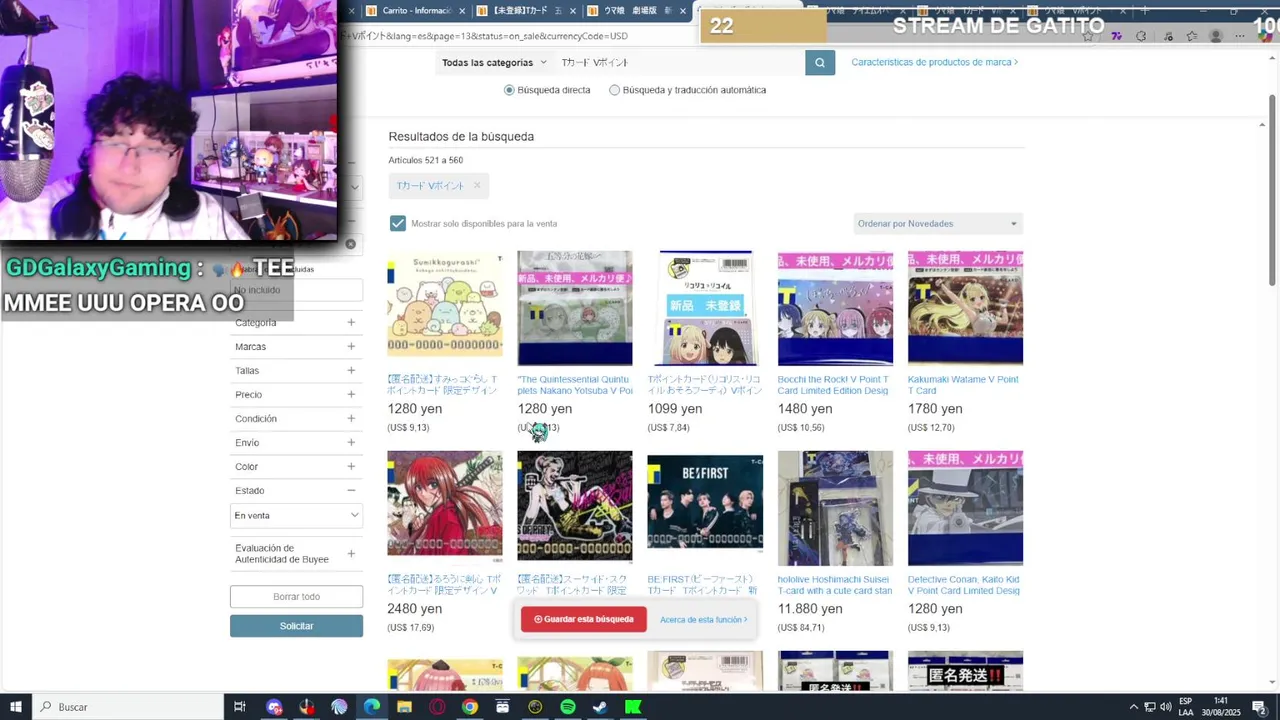
Task: Open the notification center icon
Action: pos(1260,707)
